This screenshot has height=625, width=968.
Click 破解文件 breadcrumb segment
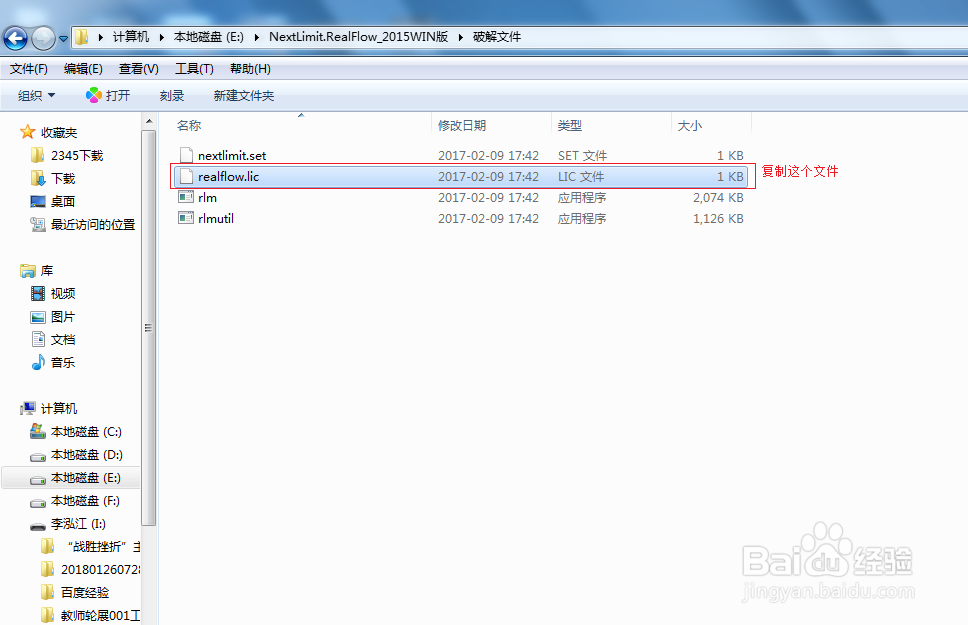497,37
